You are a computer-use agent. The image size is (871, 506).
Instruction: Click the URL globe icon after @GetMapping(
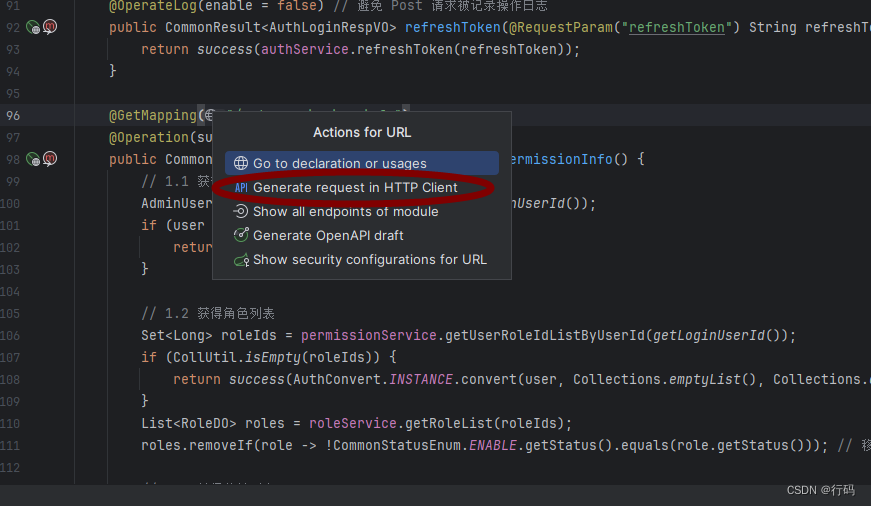209,116
